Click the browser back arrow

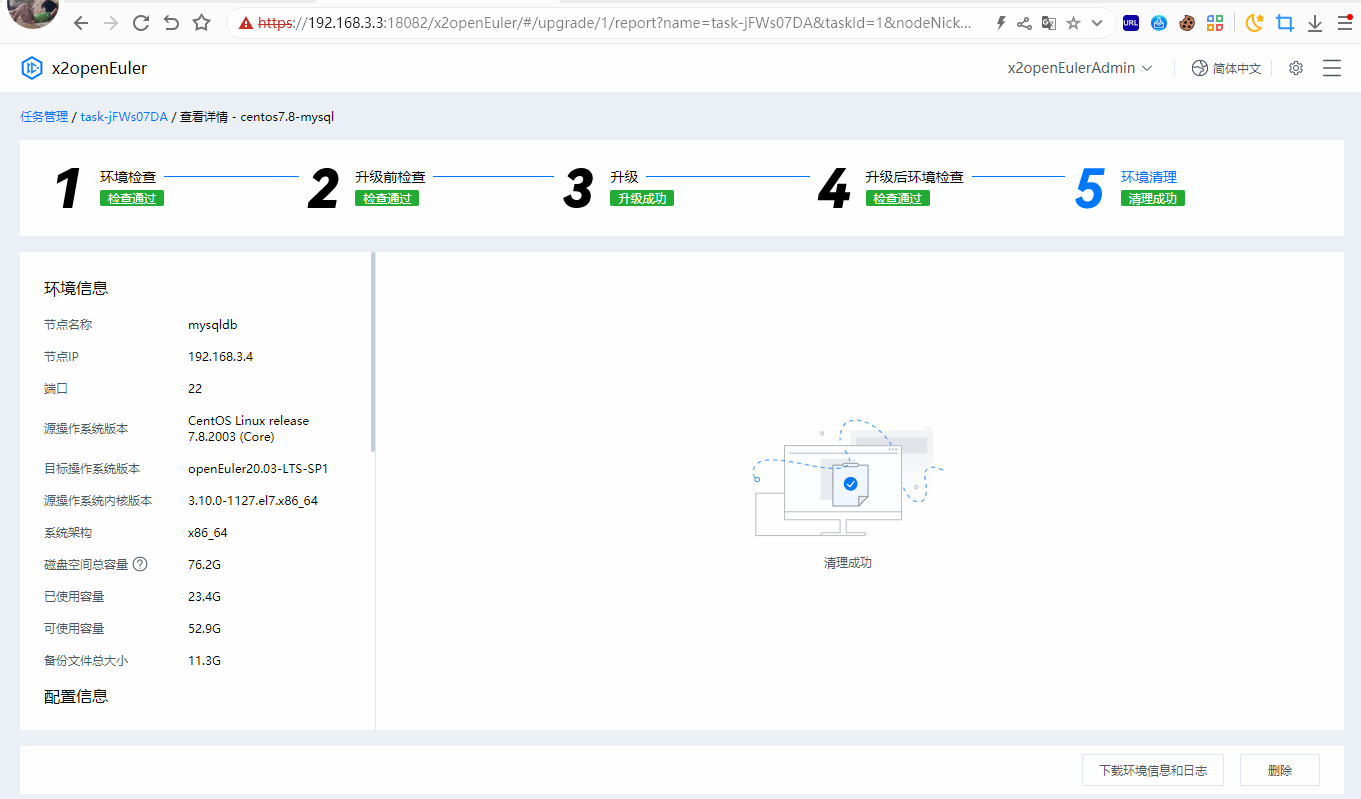81,22
